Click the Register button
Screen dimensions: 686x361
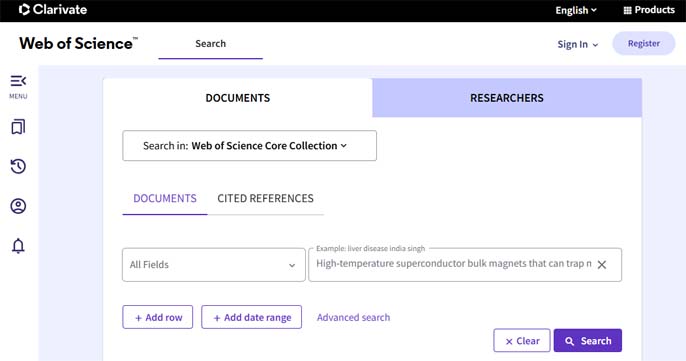click(x=644, y=43)
